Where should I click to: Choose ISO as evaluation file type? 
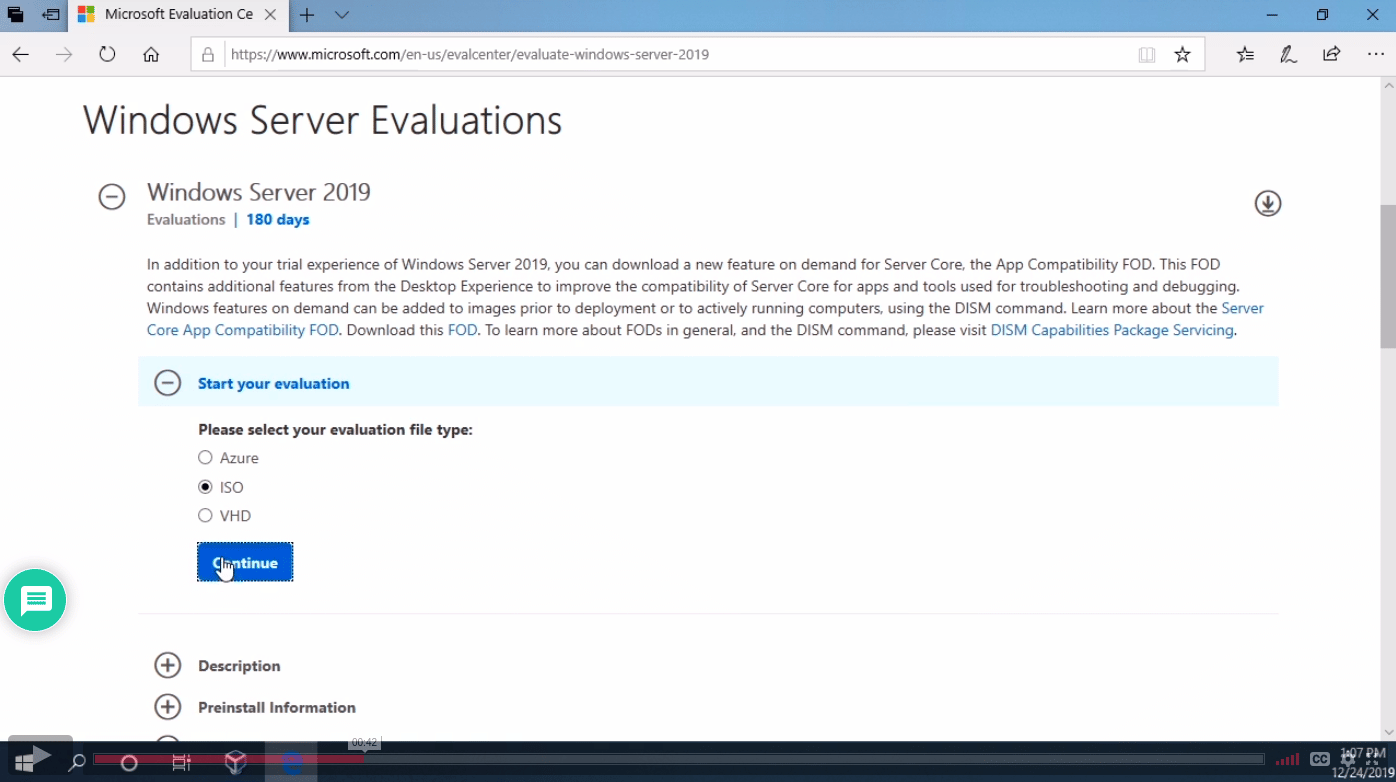[x=205, y=487]
